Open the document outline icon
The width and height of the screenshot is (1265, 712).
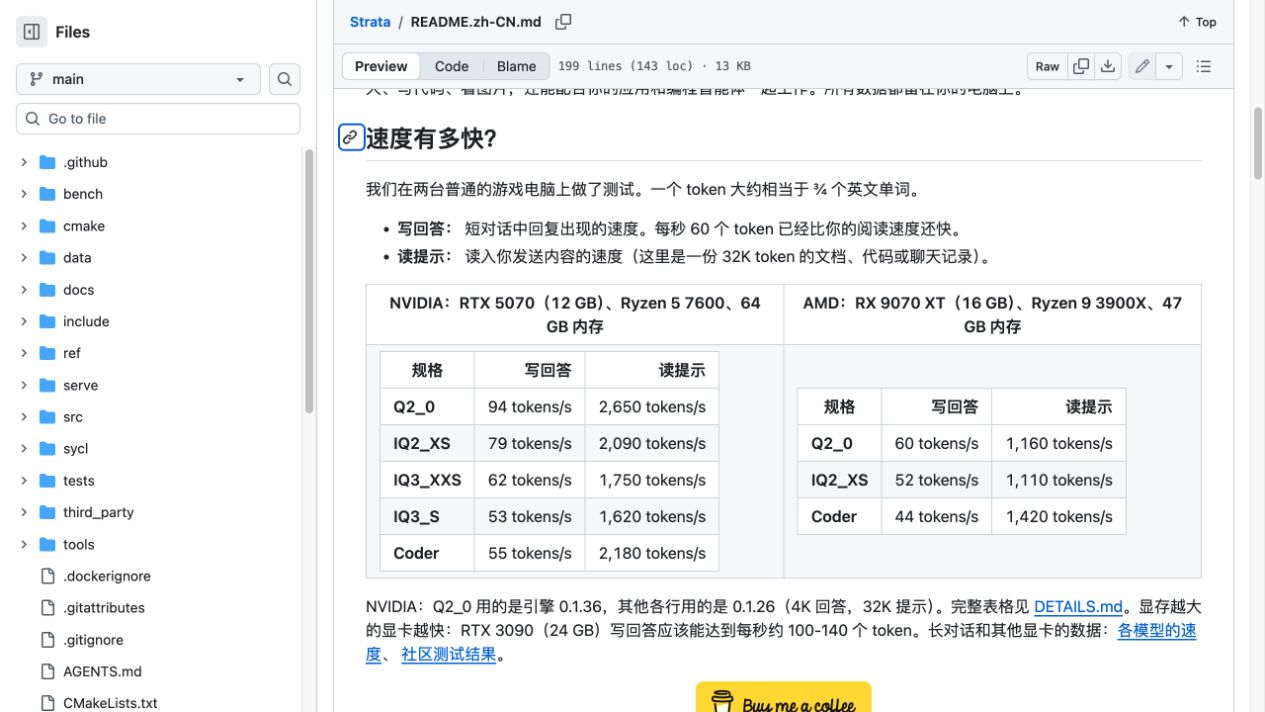(1204, 66)
